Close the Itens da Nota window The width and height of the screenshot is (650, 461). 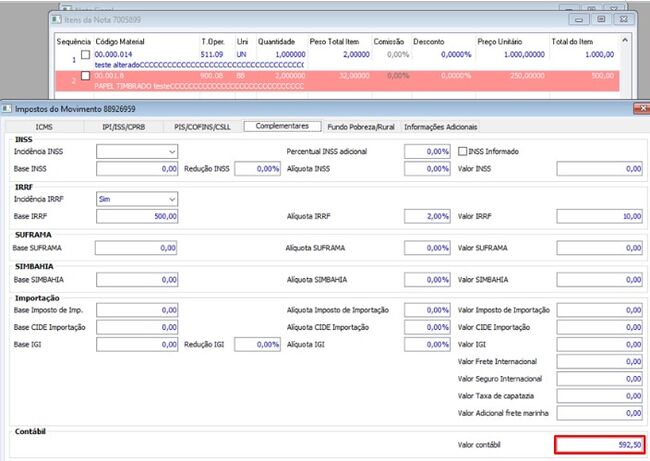[x=623, y=19]
